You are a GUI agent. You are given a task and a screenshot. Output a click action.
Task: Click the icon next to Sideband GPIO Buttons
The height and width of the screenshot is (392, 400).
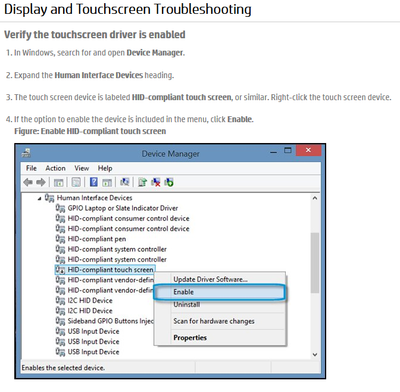(x=60, y=321)
